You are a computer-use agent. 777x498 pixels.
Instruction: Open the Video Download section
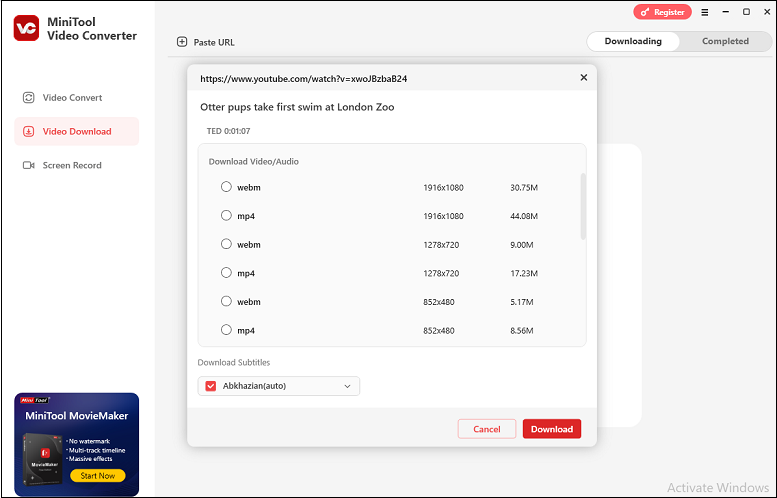(76, 131)
